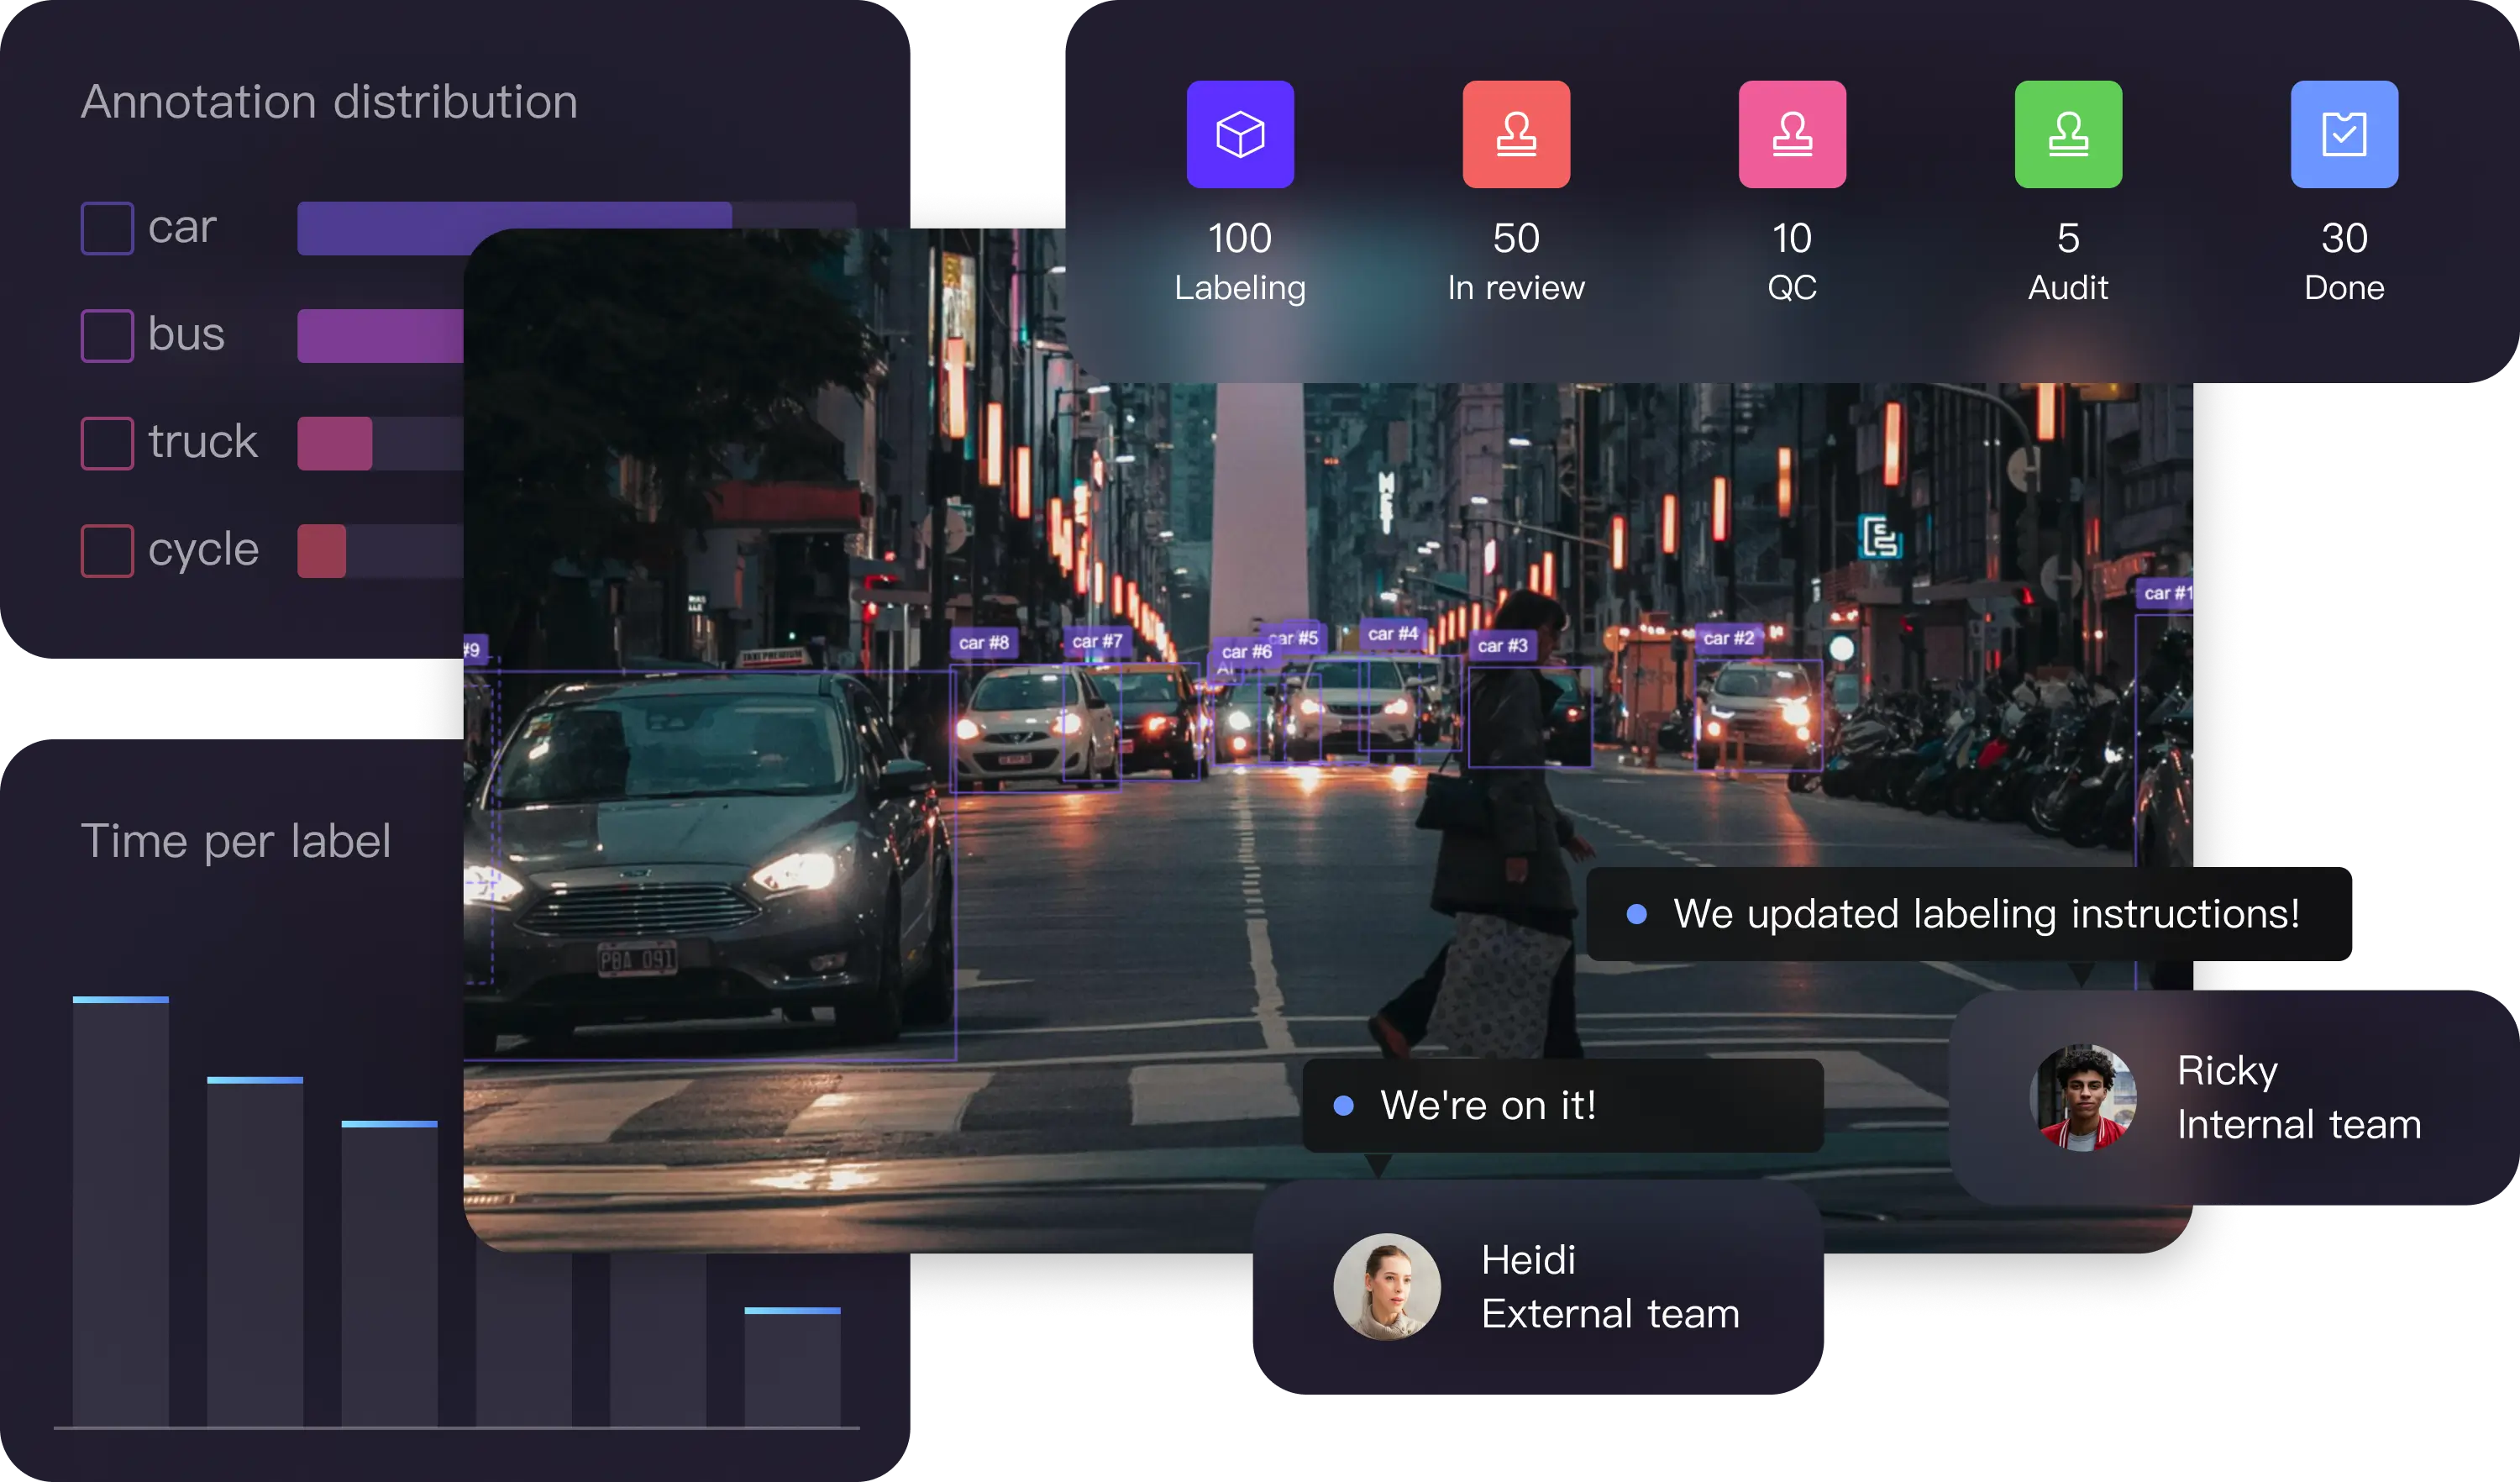Select the labeling assignment icon
Viewport: 2520px width, 1482px height.
pyautogui.click(x=1240, y=134)
